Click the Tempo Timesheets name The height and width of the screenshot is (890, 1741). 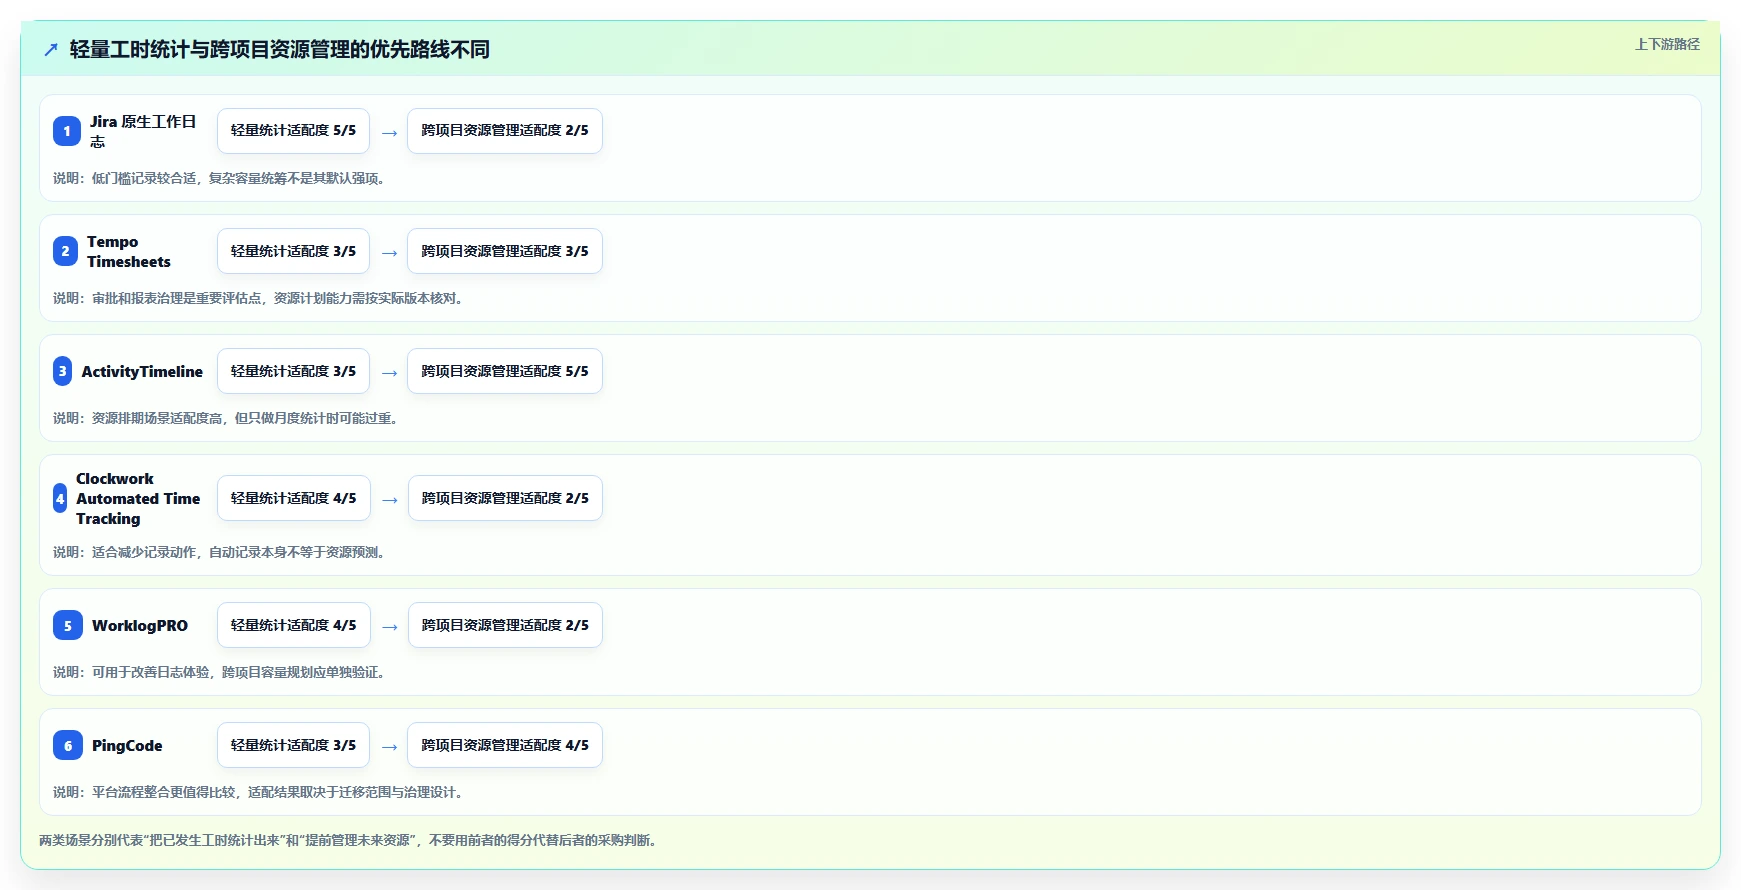click(x=129, y=251)
